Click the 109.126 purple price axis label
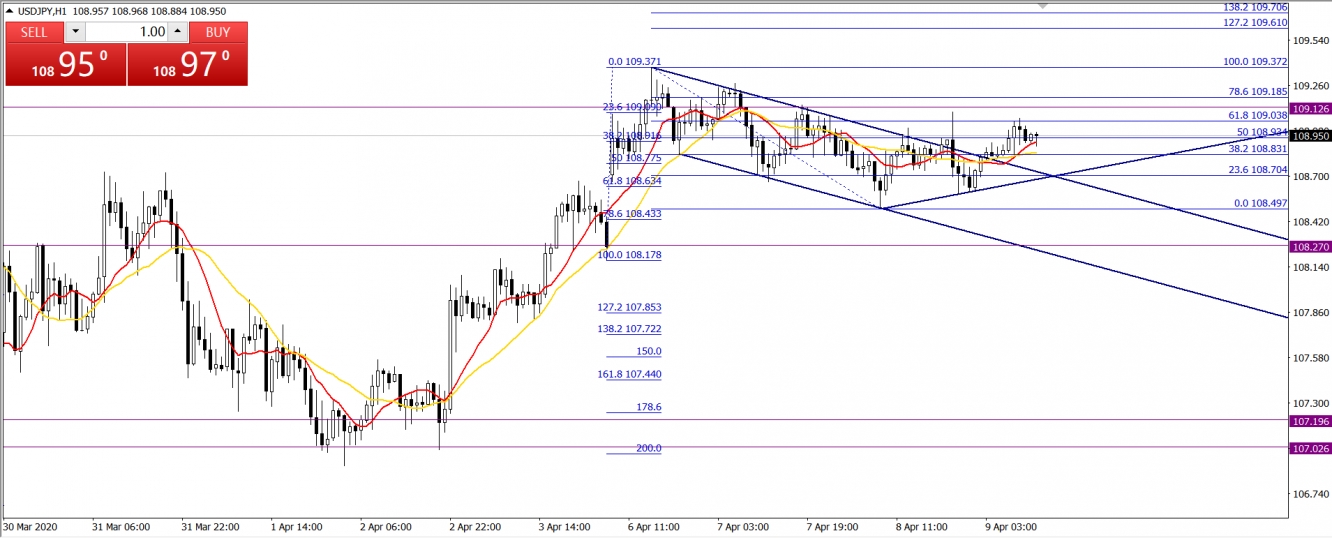The width and height of the screenshot is (1332, 538). coord(1310,108)
